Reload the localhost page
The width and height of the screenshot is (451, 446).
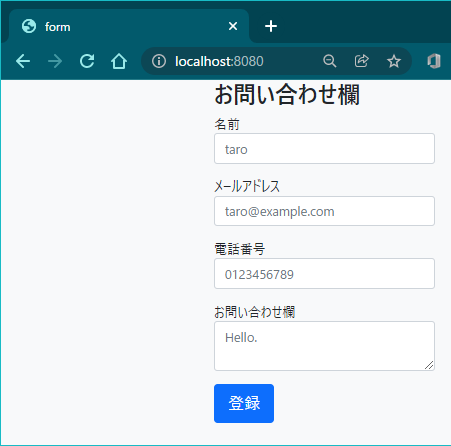[x=87, y=61]
